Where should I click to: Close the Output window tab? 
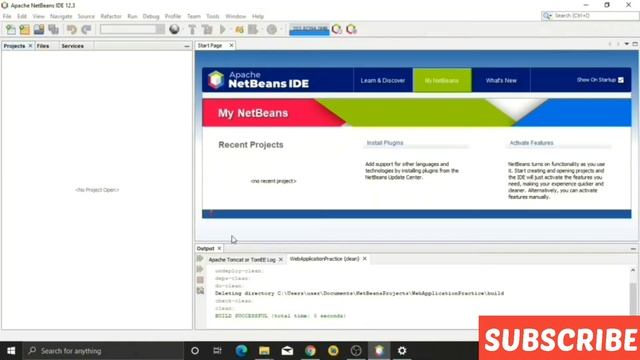coord(219,248)
